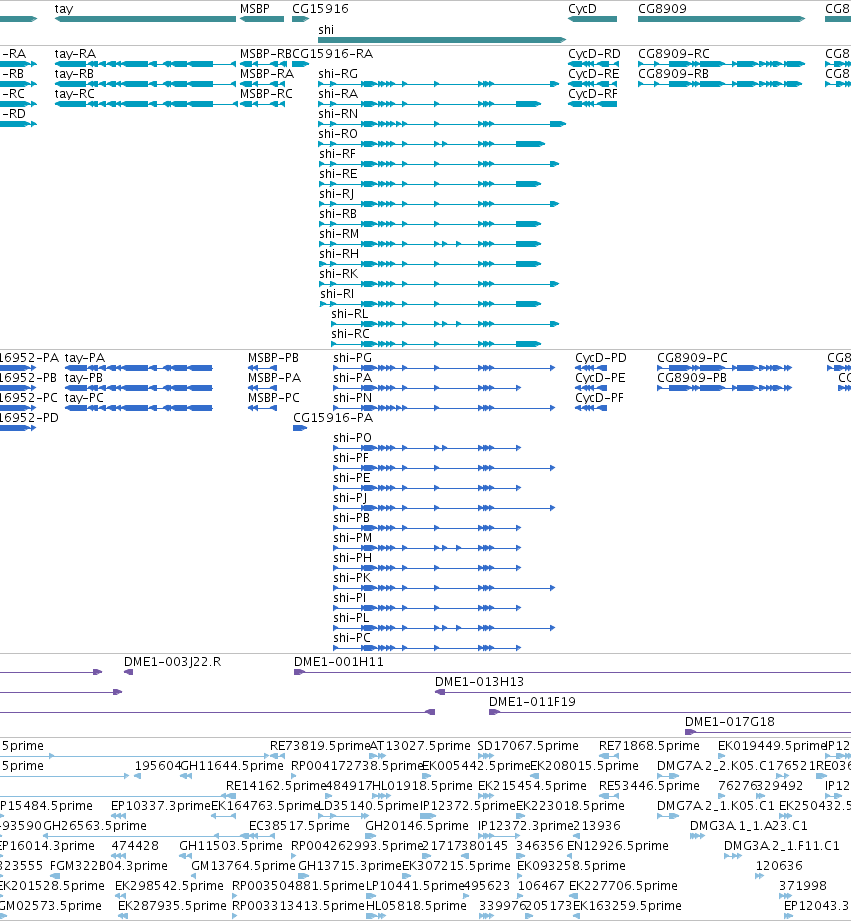Image resolution: width=851 pixels, height=921 pixels.
Task: Click the shi-RH transcript label
Action: tap(339, 254)
